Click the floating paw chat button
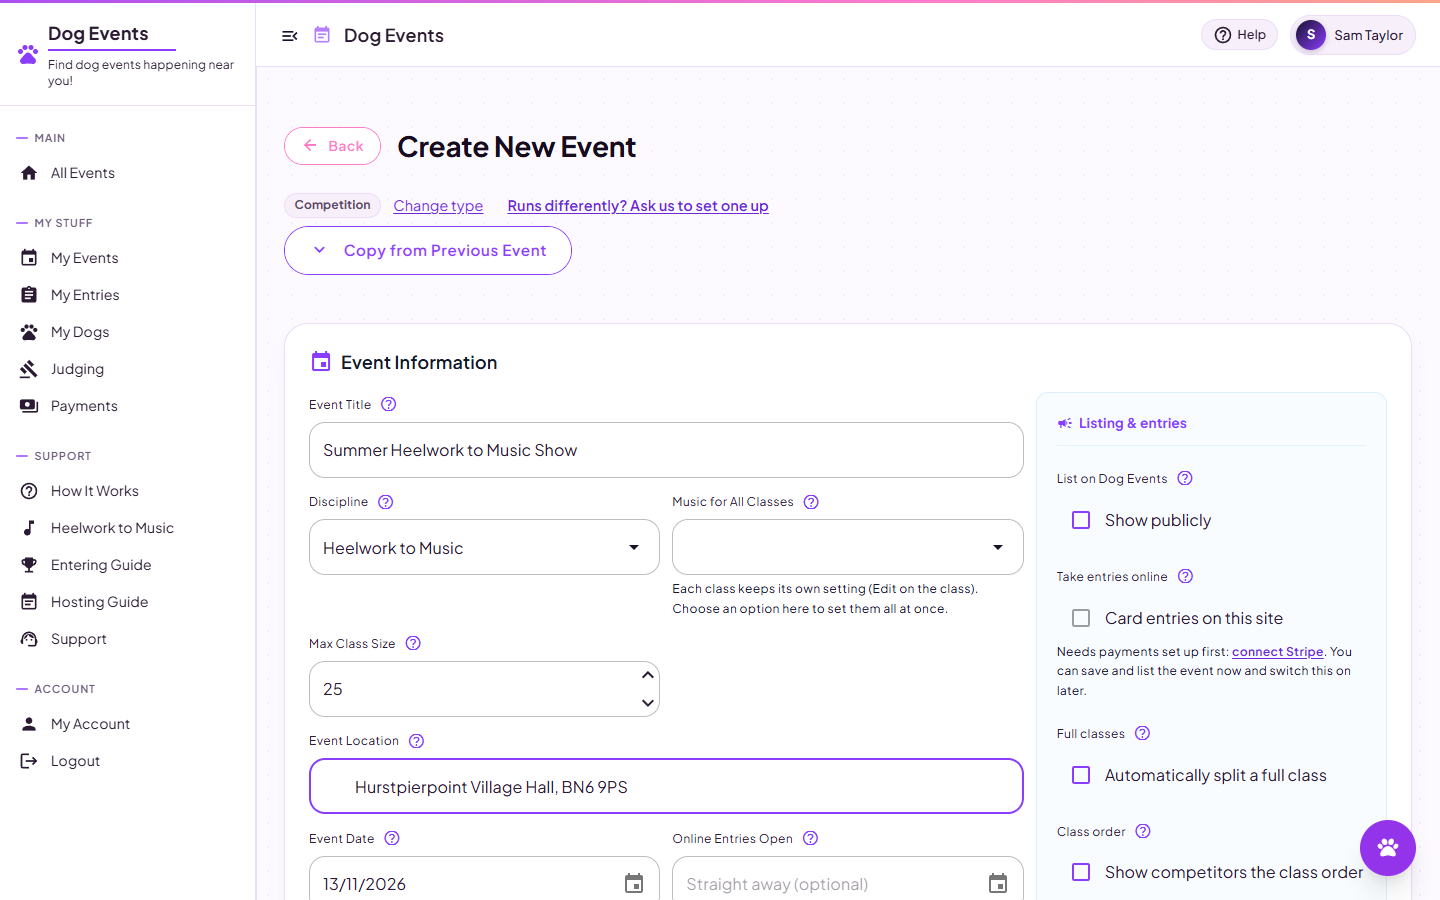The height and width of the screenshot is (900, 1440). click(1388, 848)
